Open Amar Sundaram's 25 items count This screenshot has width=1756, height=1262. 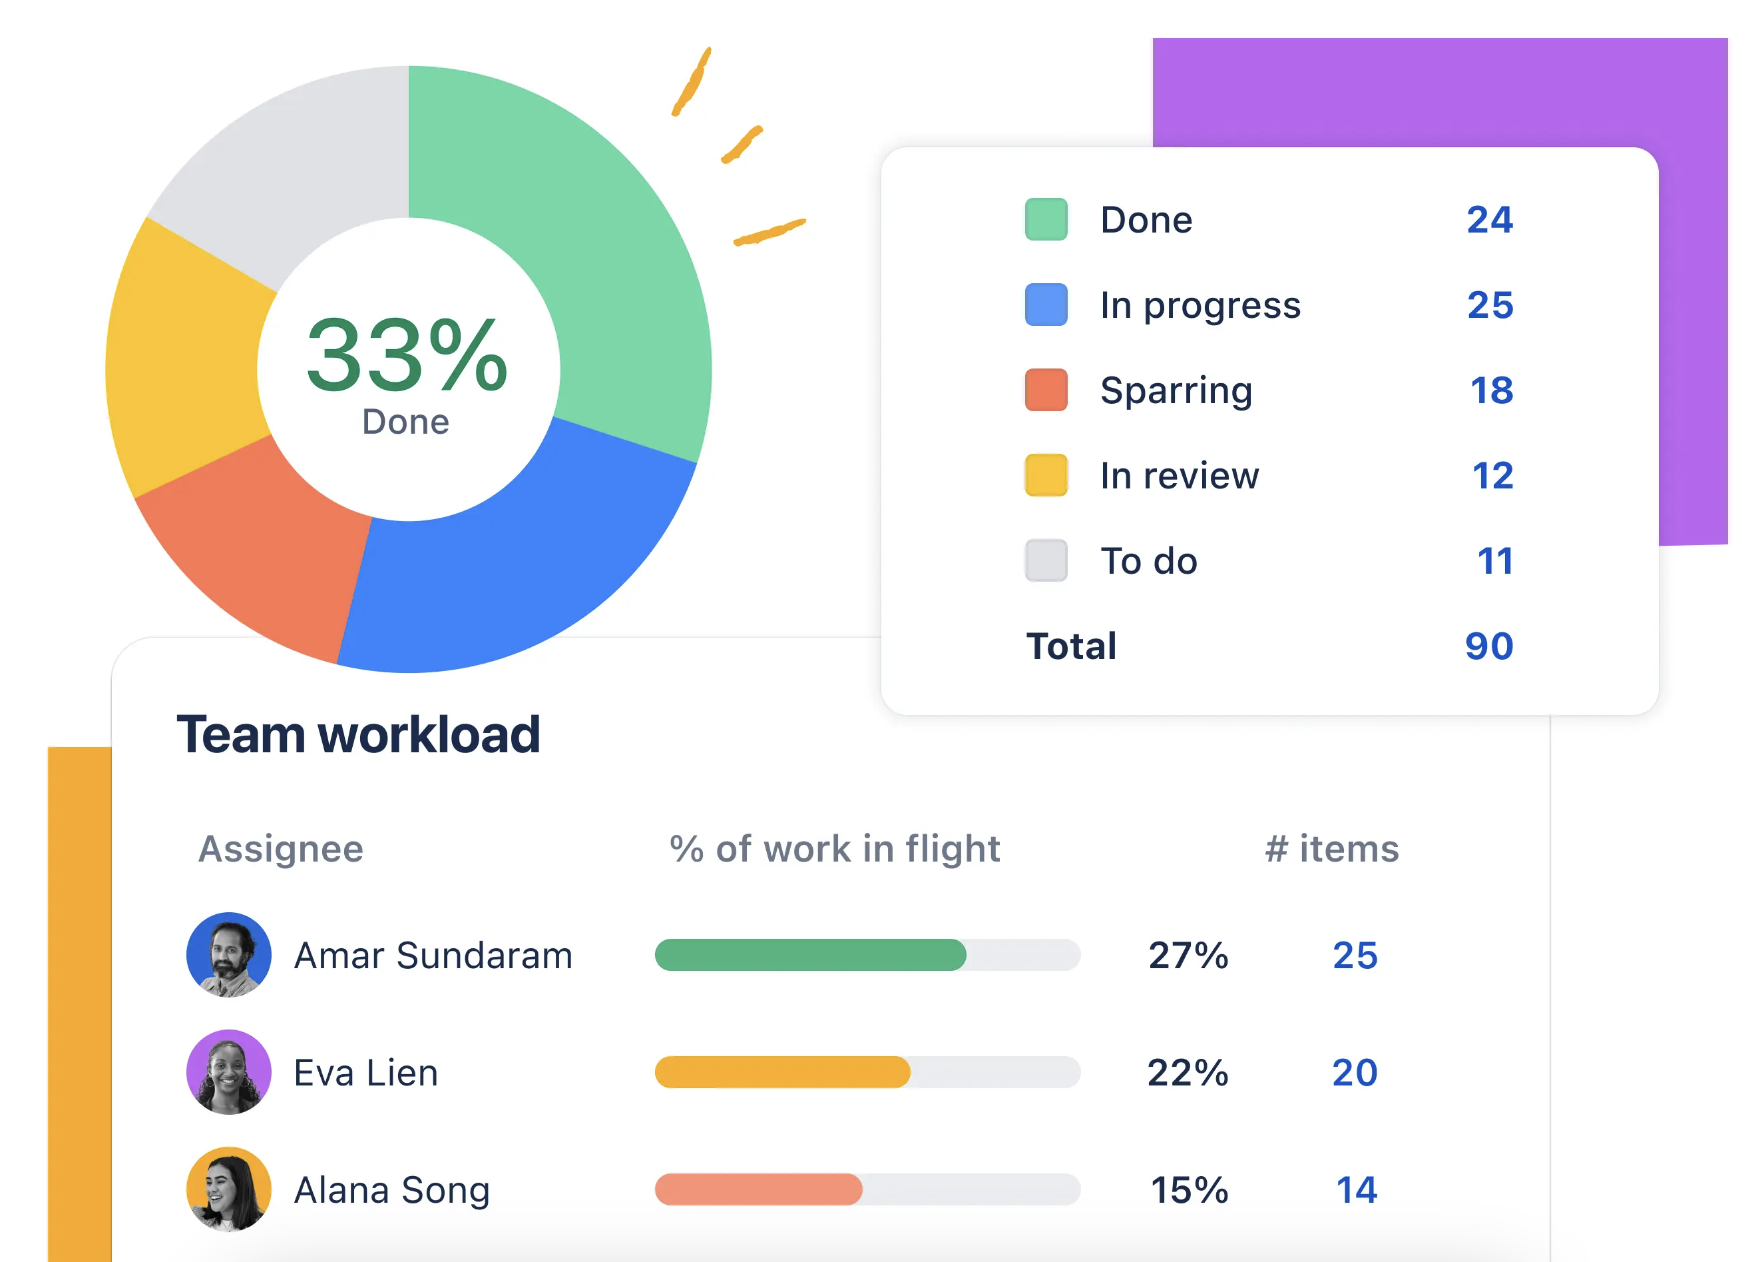point(1355,956)
